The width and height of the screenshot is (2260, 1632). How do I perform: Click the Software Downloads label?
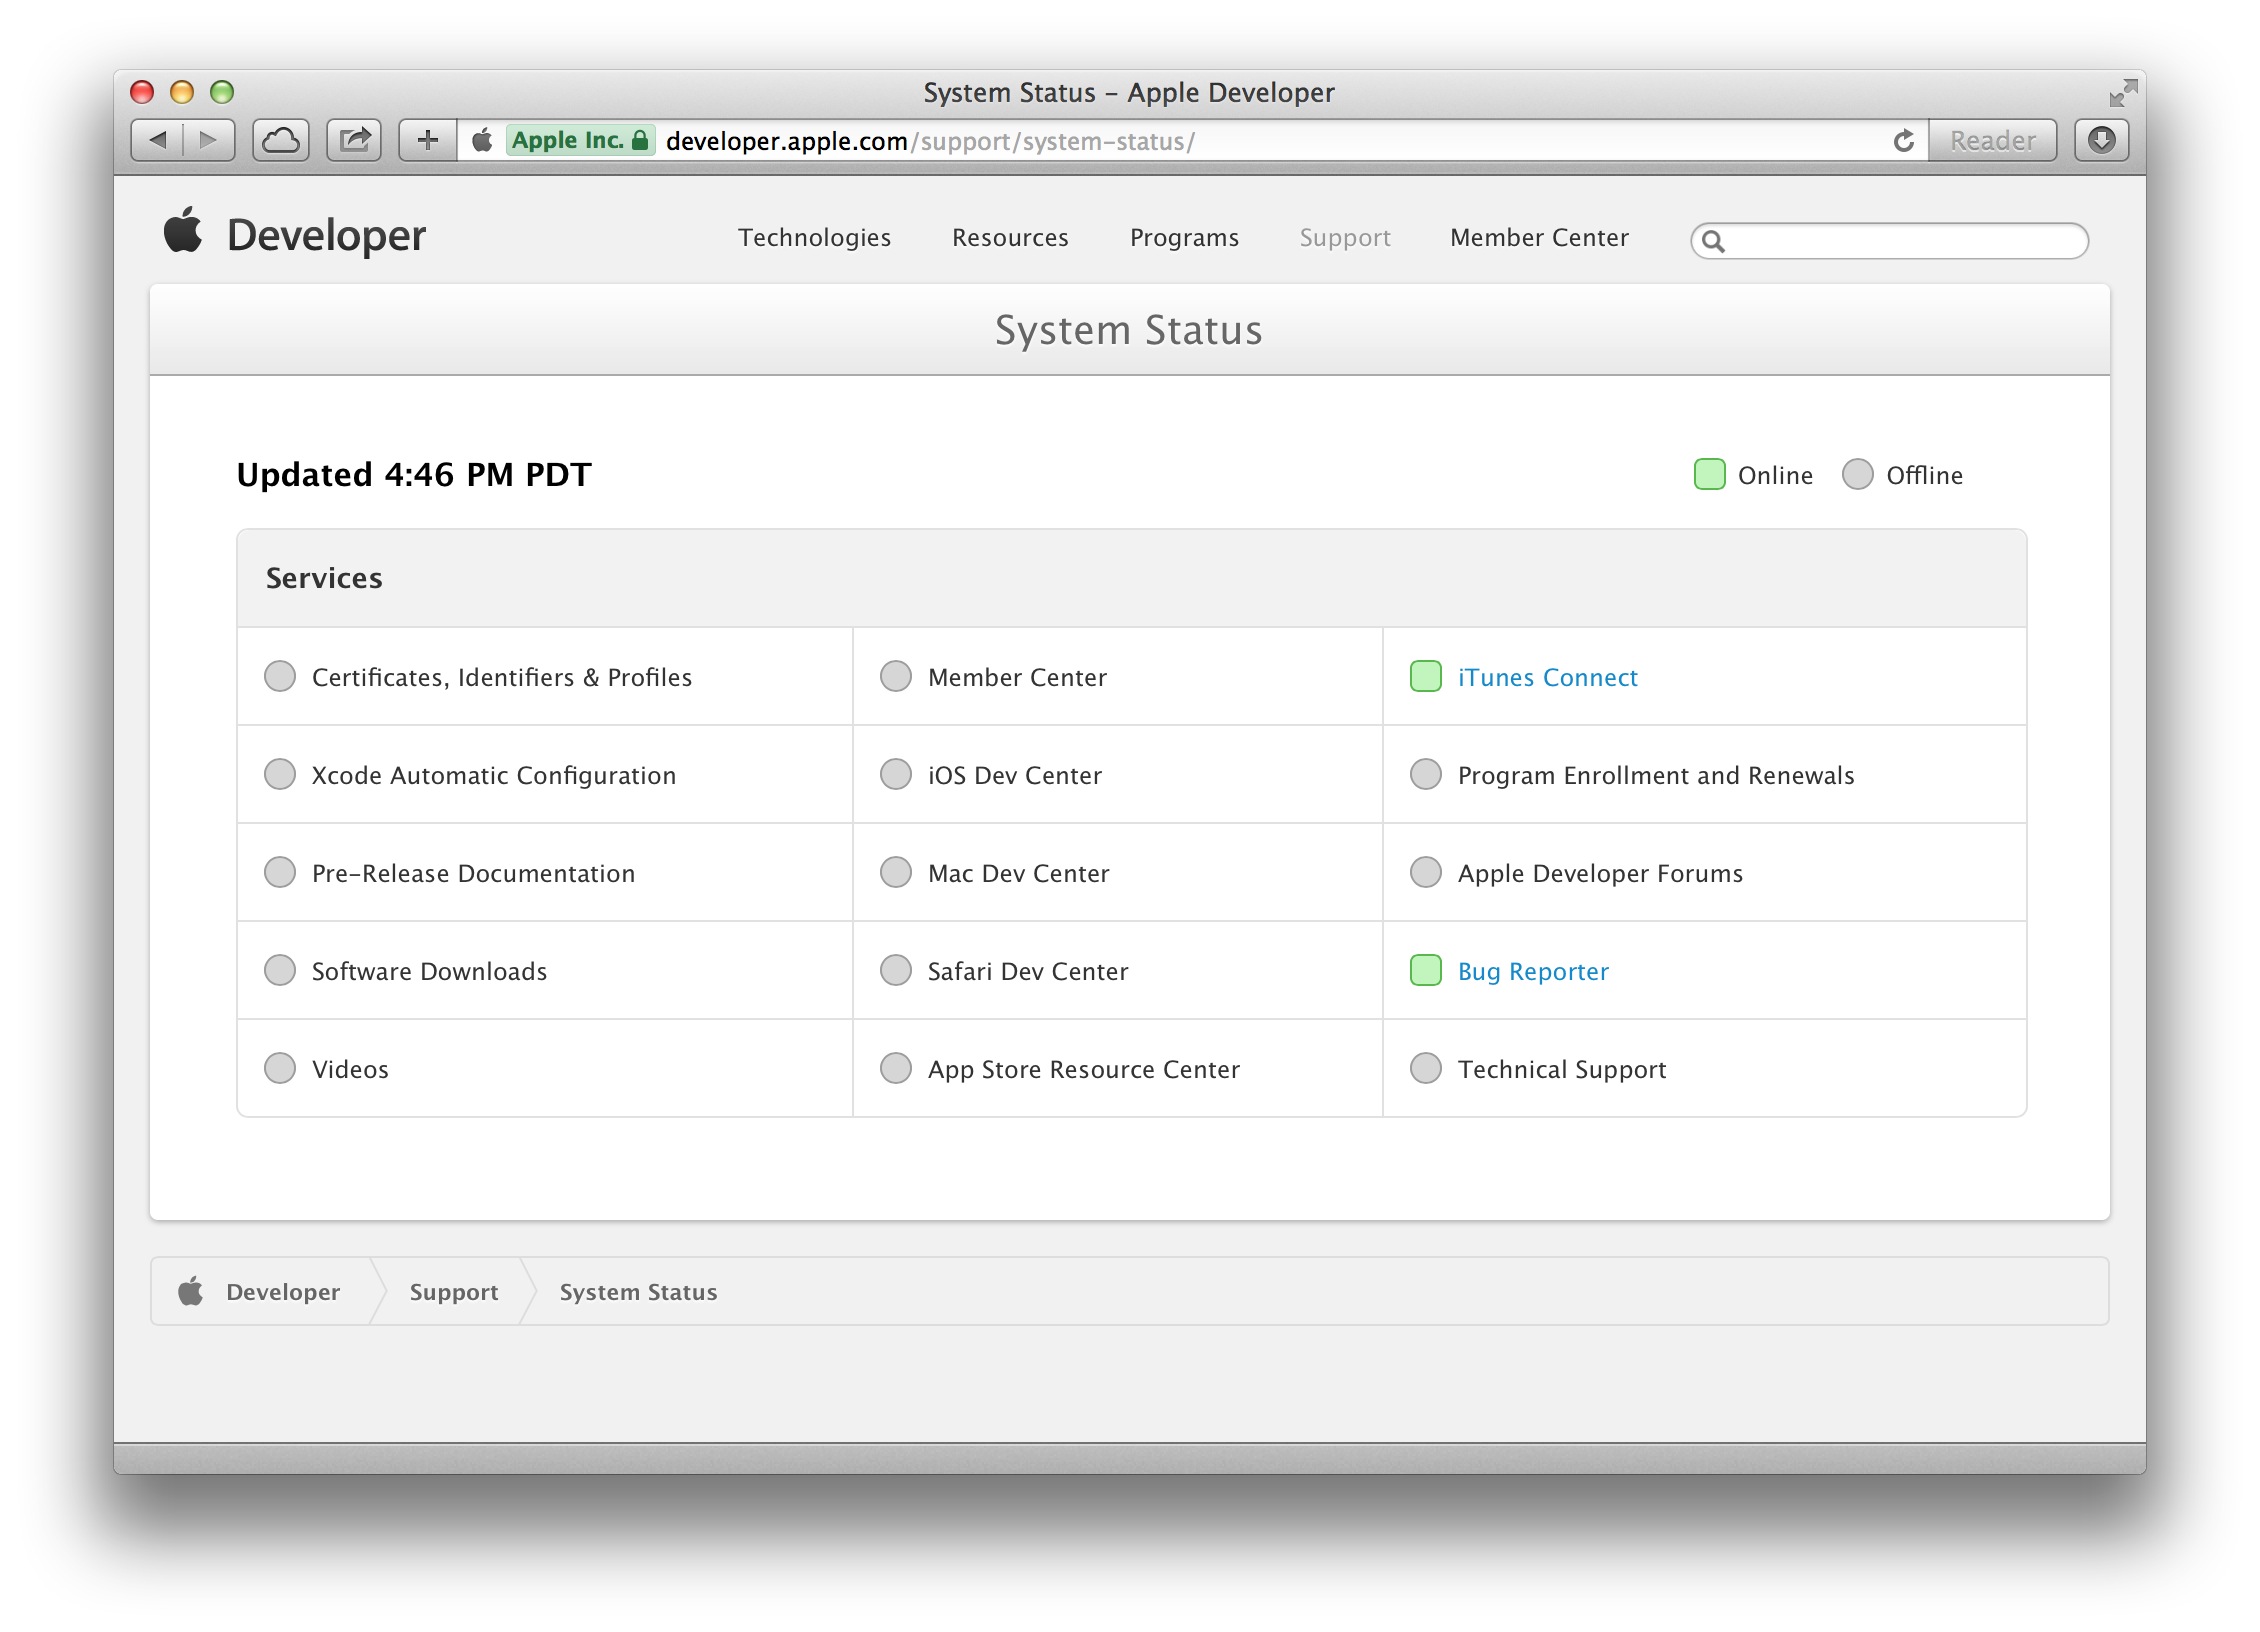[x=430, y=971]
